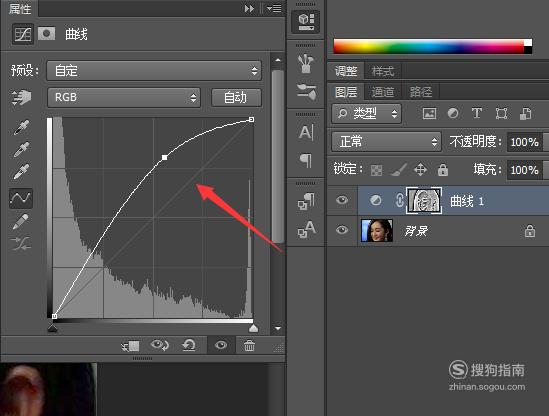This screenshot has height=416, width=549.
Task: Switch to the 调整 tab
Action: (x=346, y=71)
